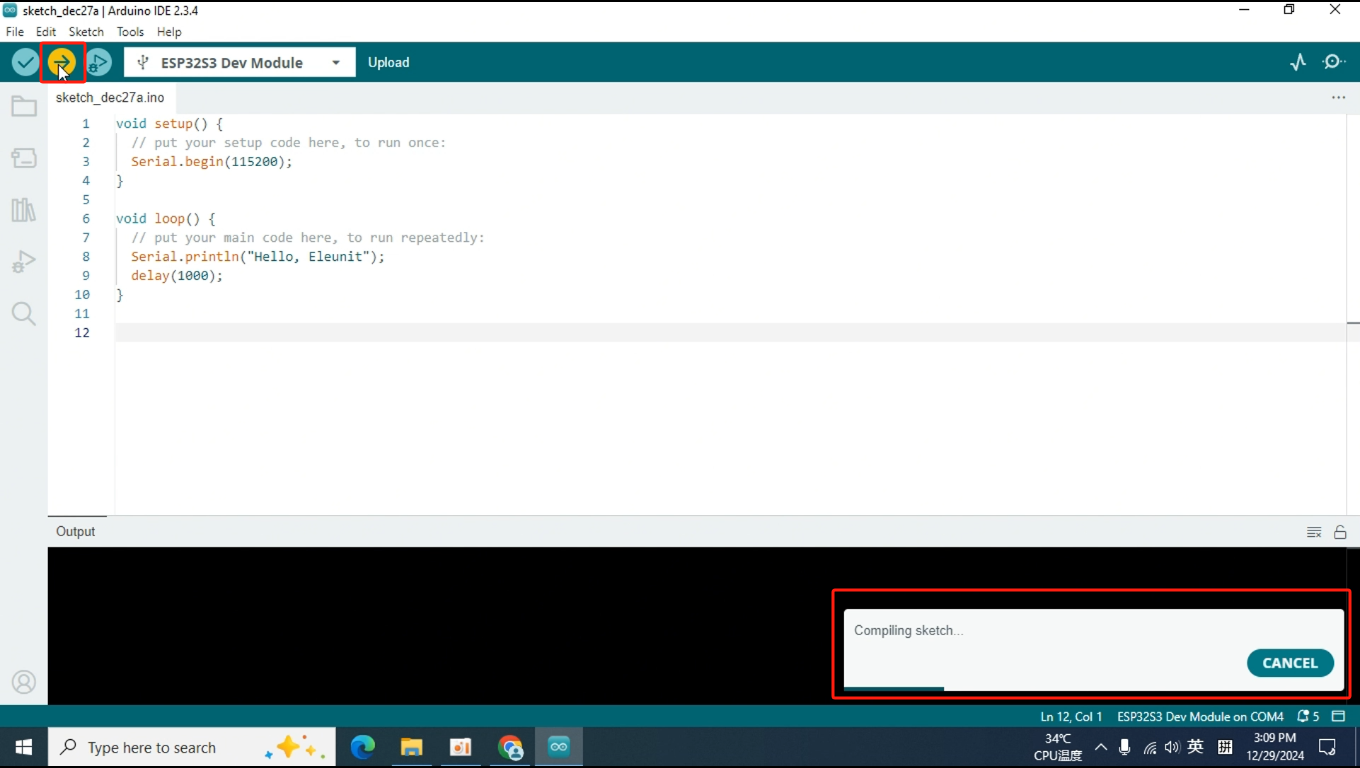Open the PowerPoint taskbar icon
Image resolution: width=1360 pixels, height=768 pixels.
click(x=461, y=747)
